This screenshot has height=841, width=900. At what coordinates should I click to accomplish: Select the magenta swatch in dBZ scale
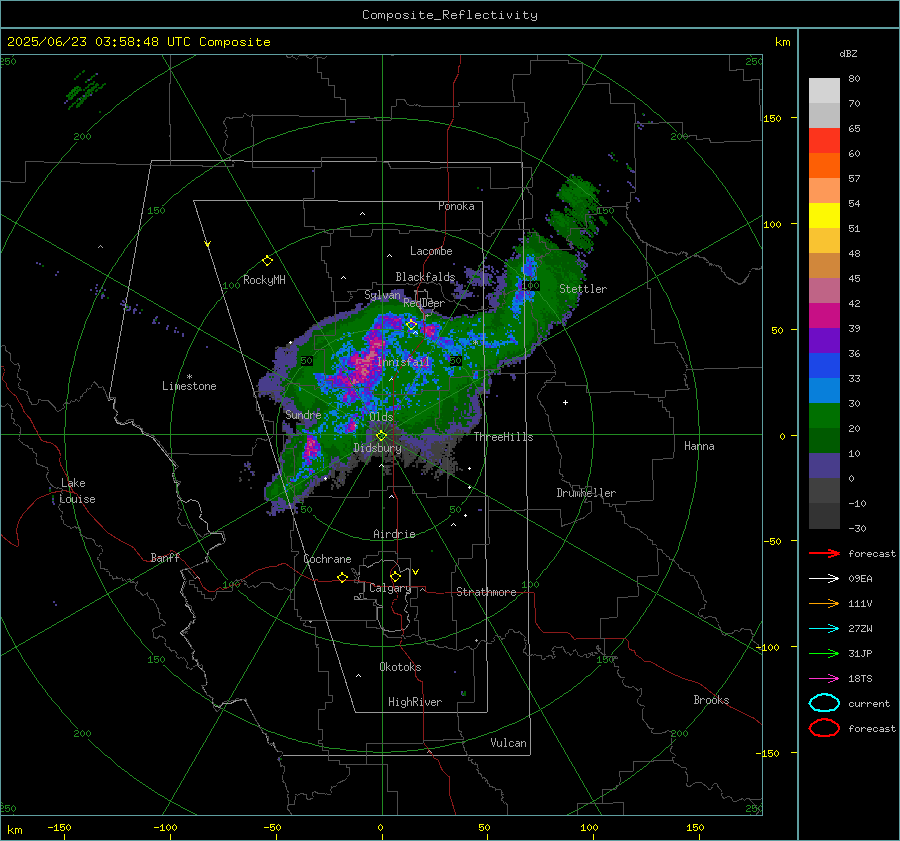[x=824, y=316]
